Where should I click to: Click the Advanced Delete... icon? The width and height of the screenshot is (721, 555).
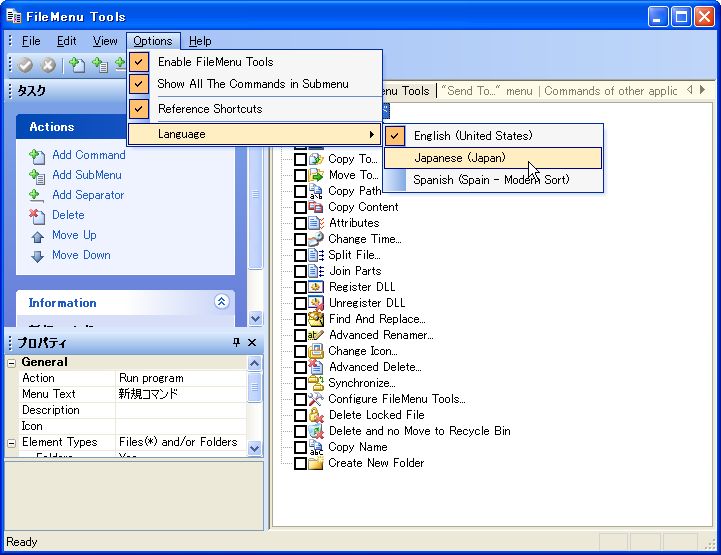(x=316, y=367)
